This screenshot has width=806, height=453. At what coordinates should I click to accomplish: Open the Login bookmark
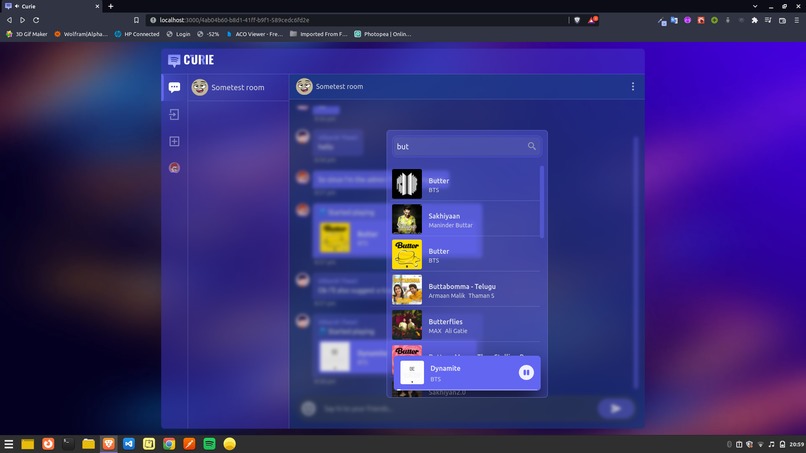pyautogui.click(x=178, y=34)
